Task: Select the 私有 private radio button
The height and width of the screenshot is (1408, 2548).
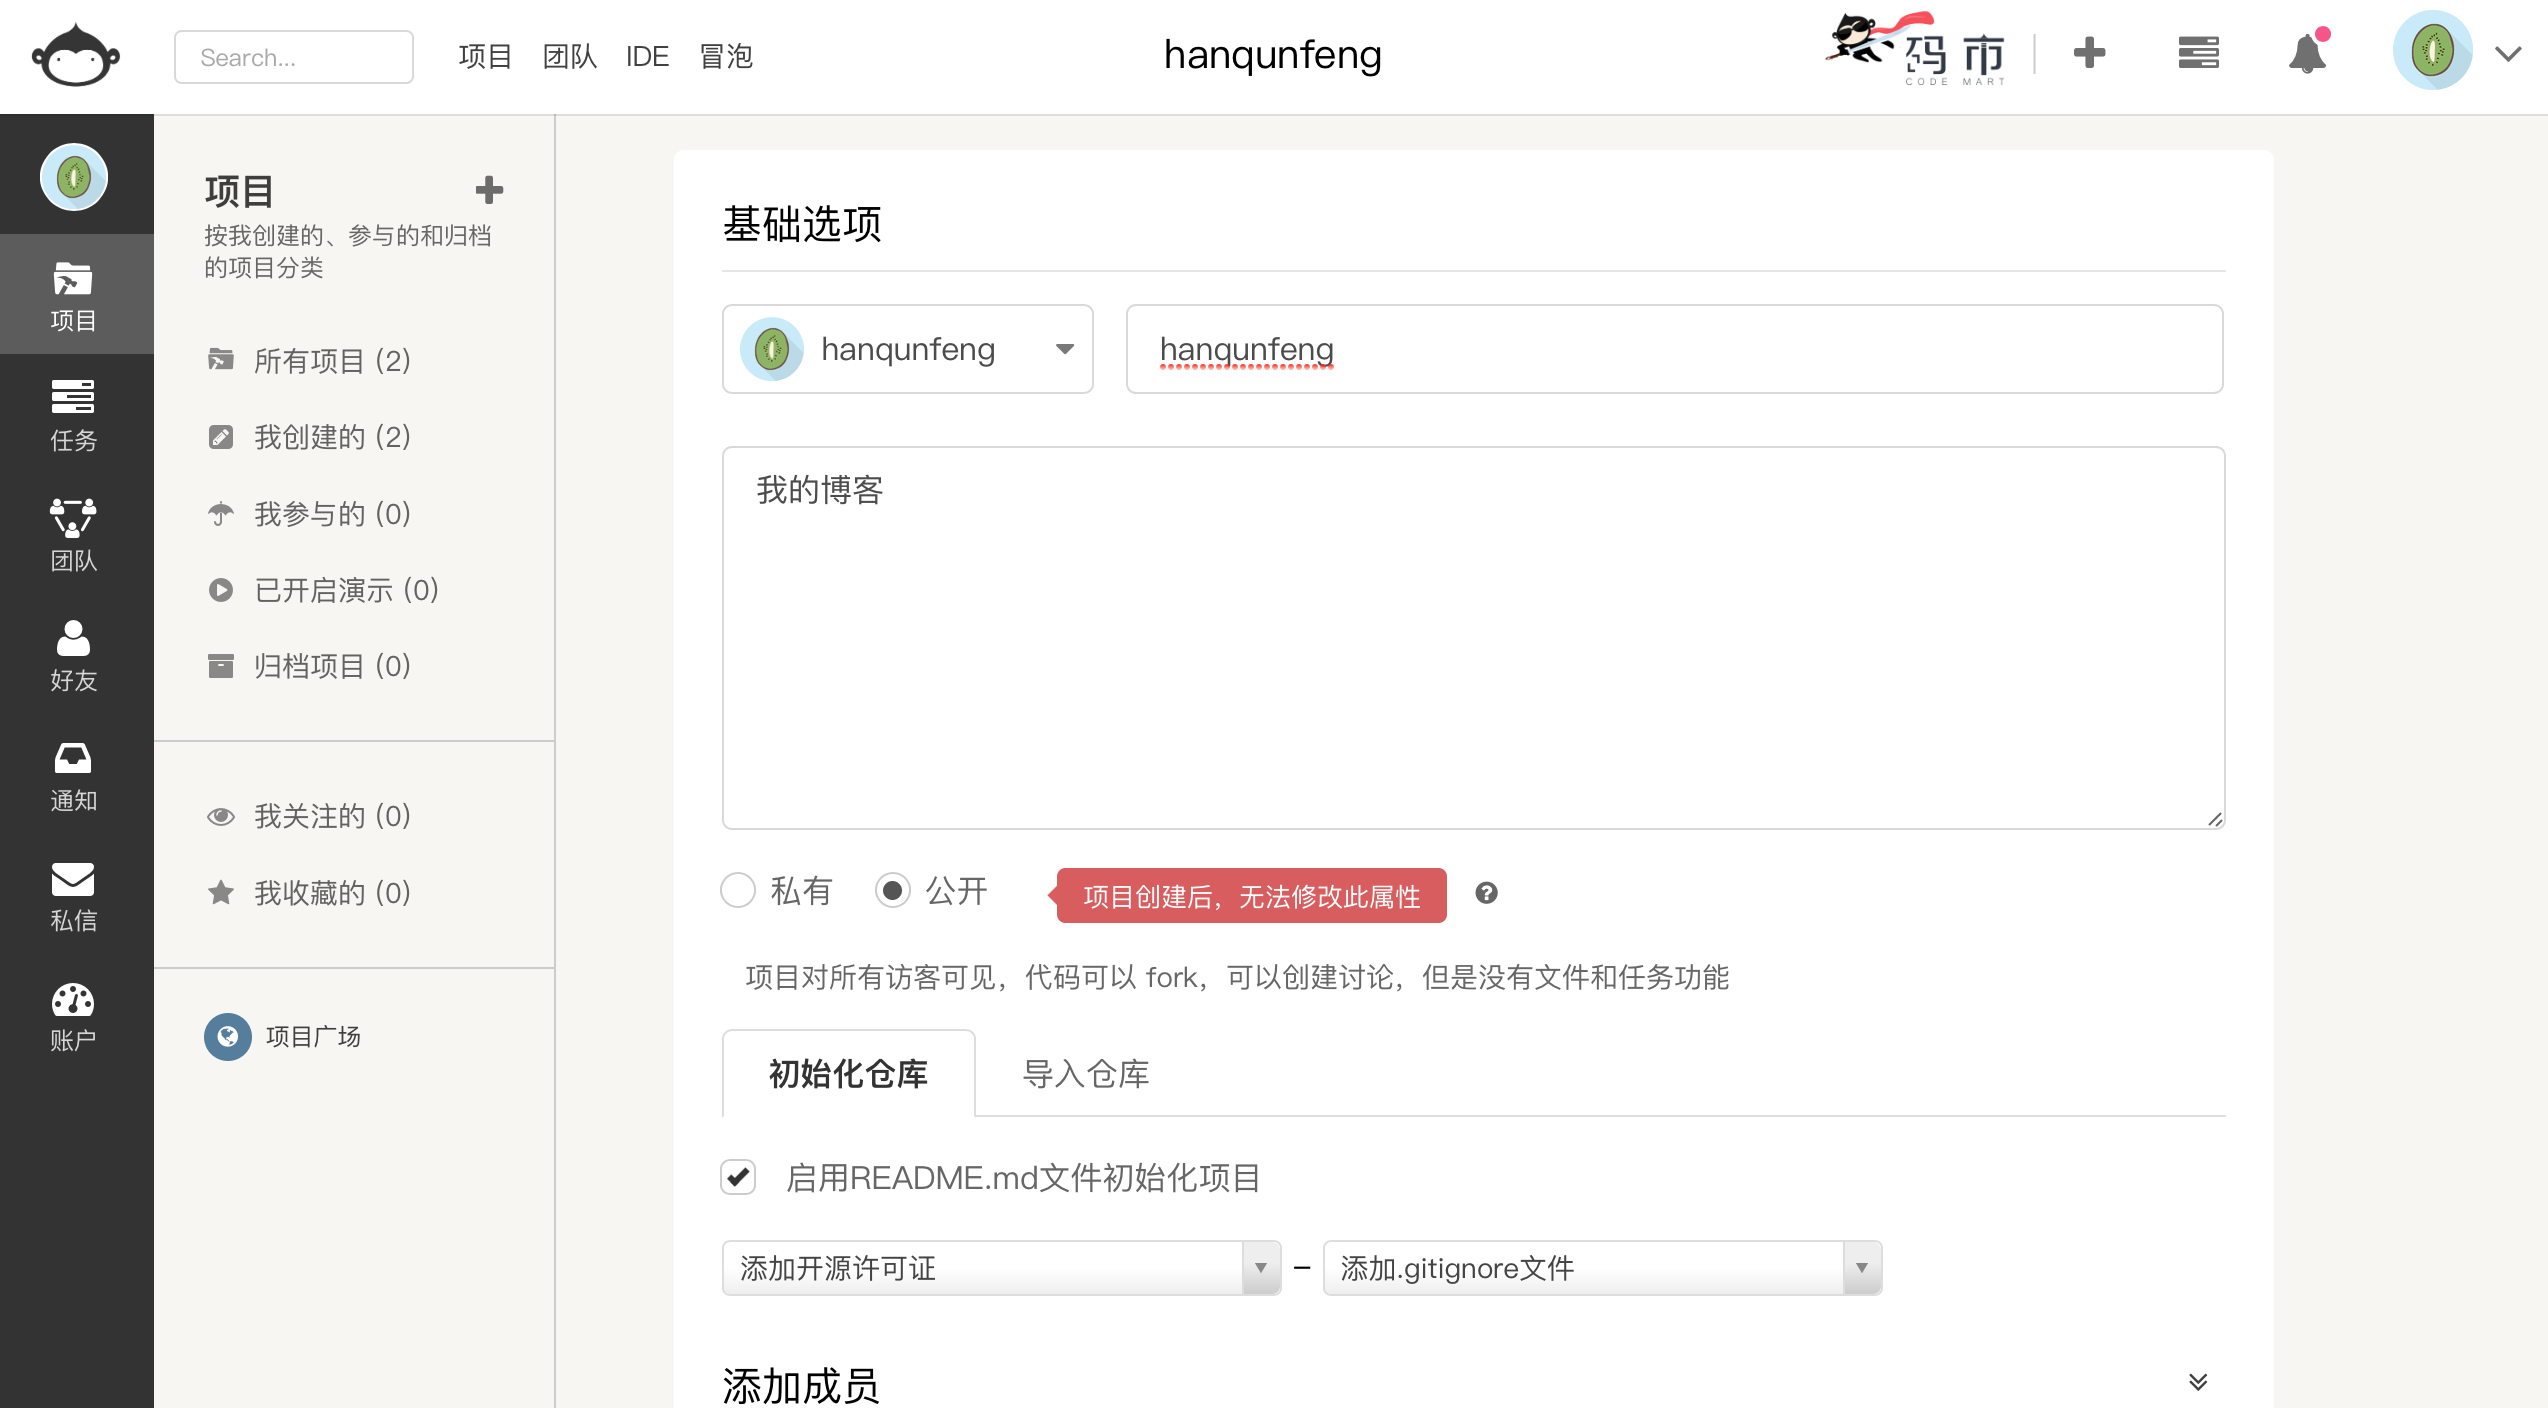Action: 738,890
